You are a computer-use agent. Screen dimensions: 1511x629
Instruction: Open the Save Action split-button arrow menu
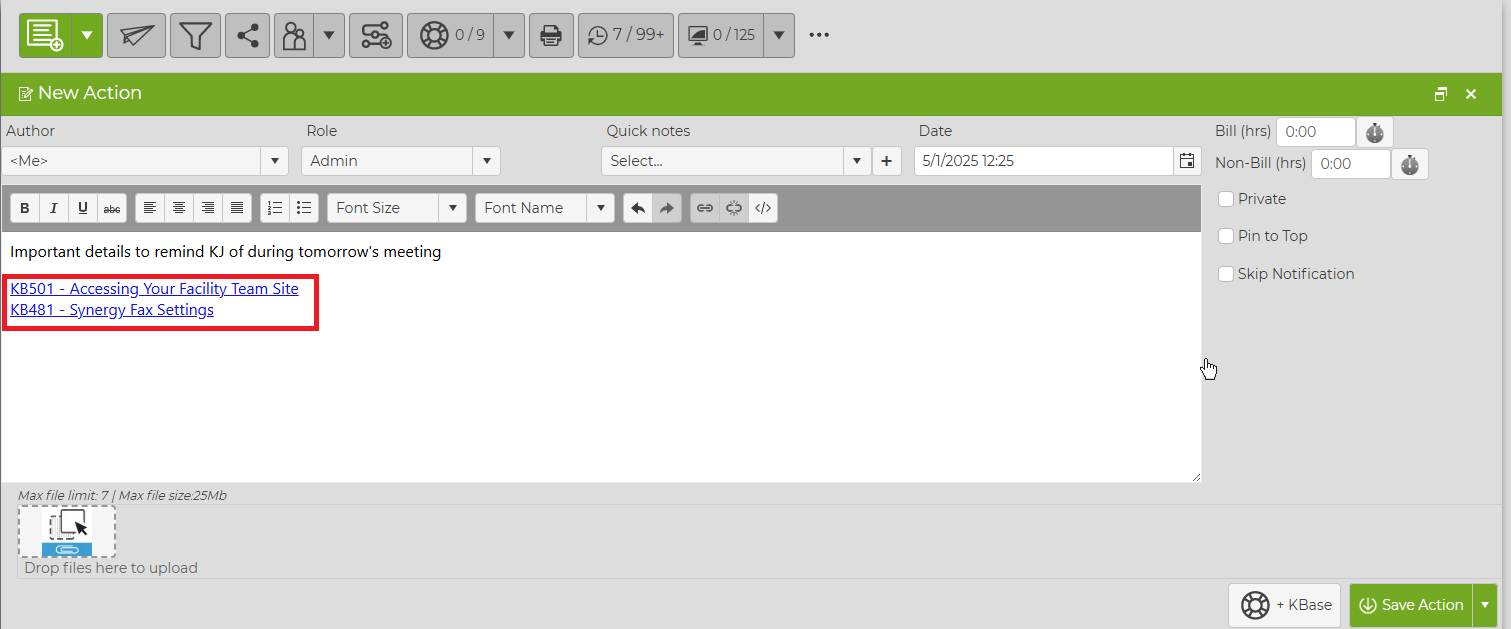pyautogui.click(x=1485, y=605)
